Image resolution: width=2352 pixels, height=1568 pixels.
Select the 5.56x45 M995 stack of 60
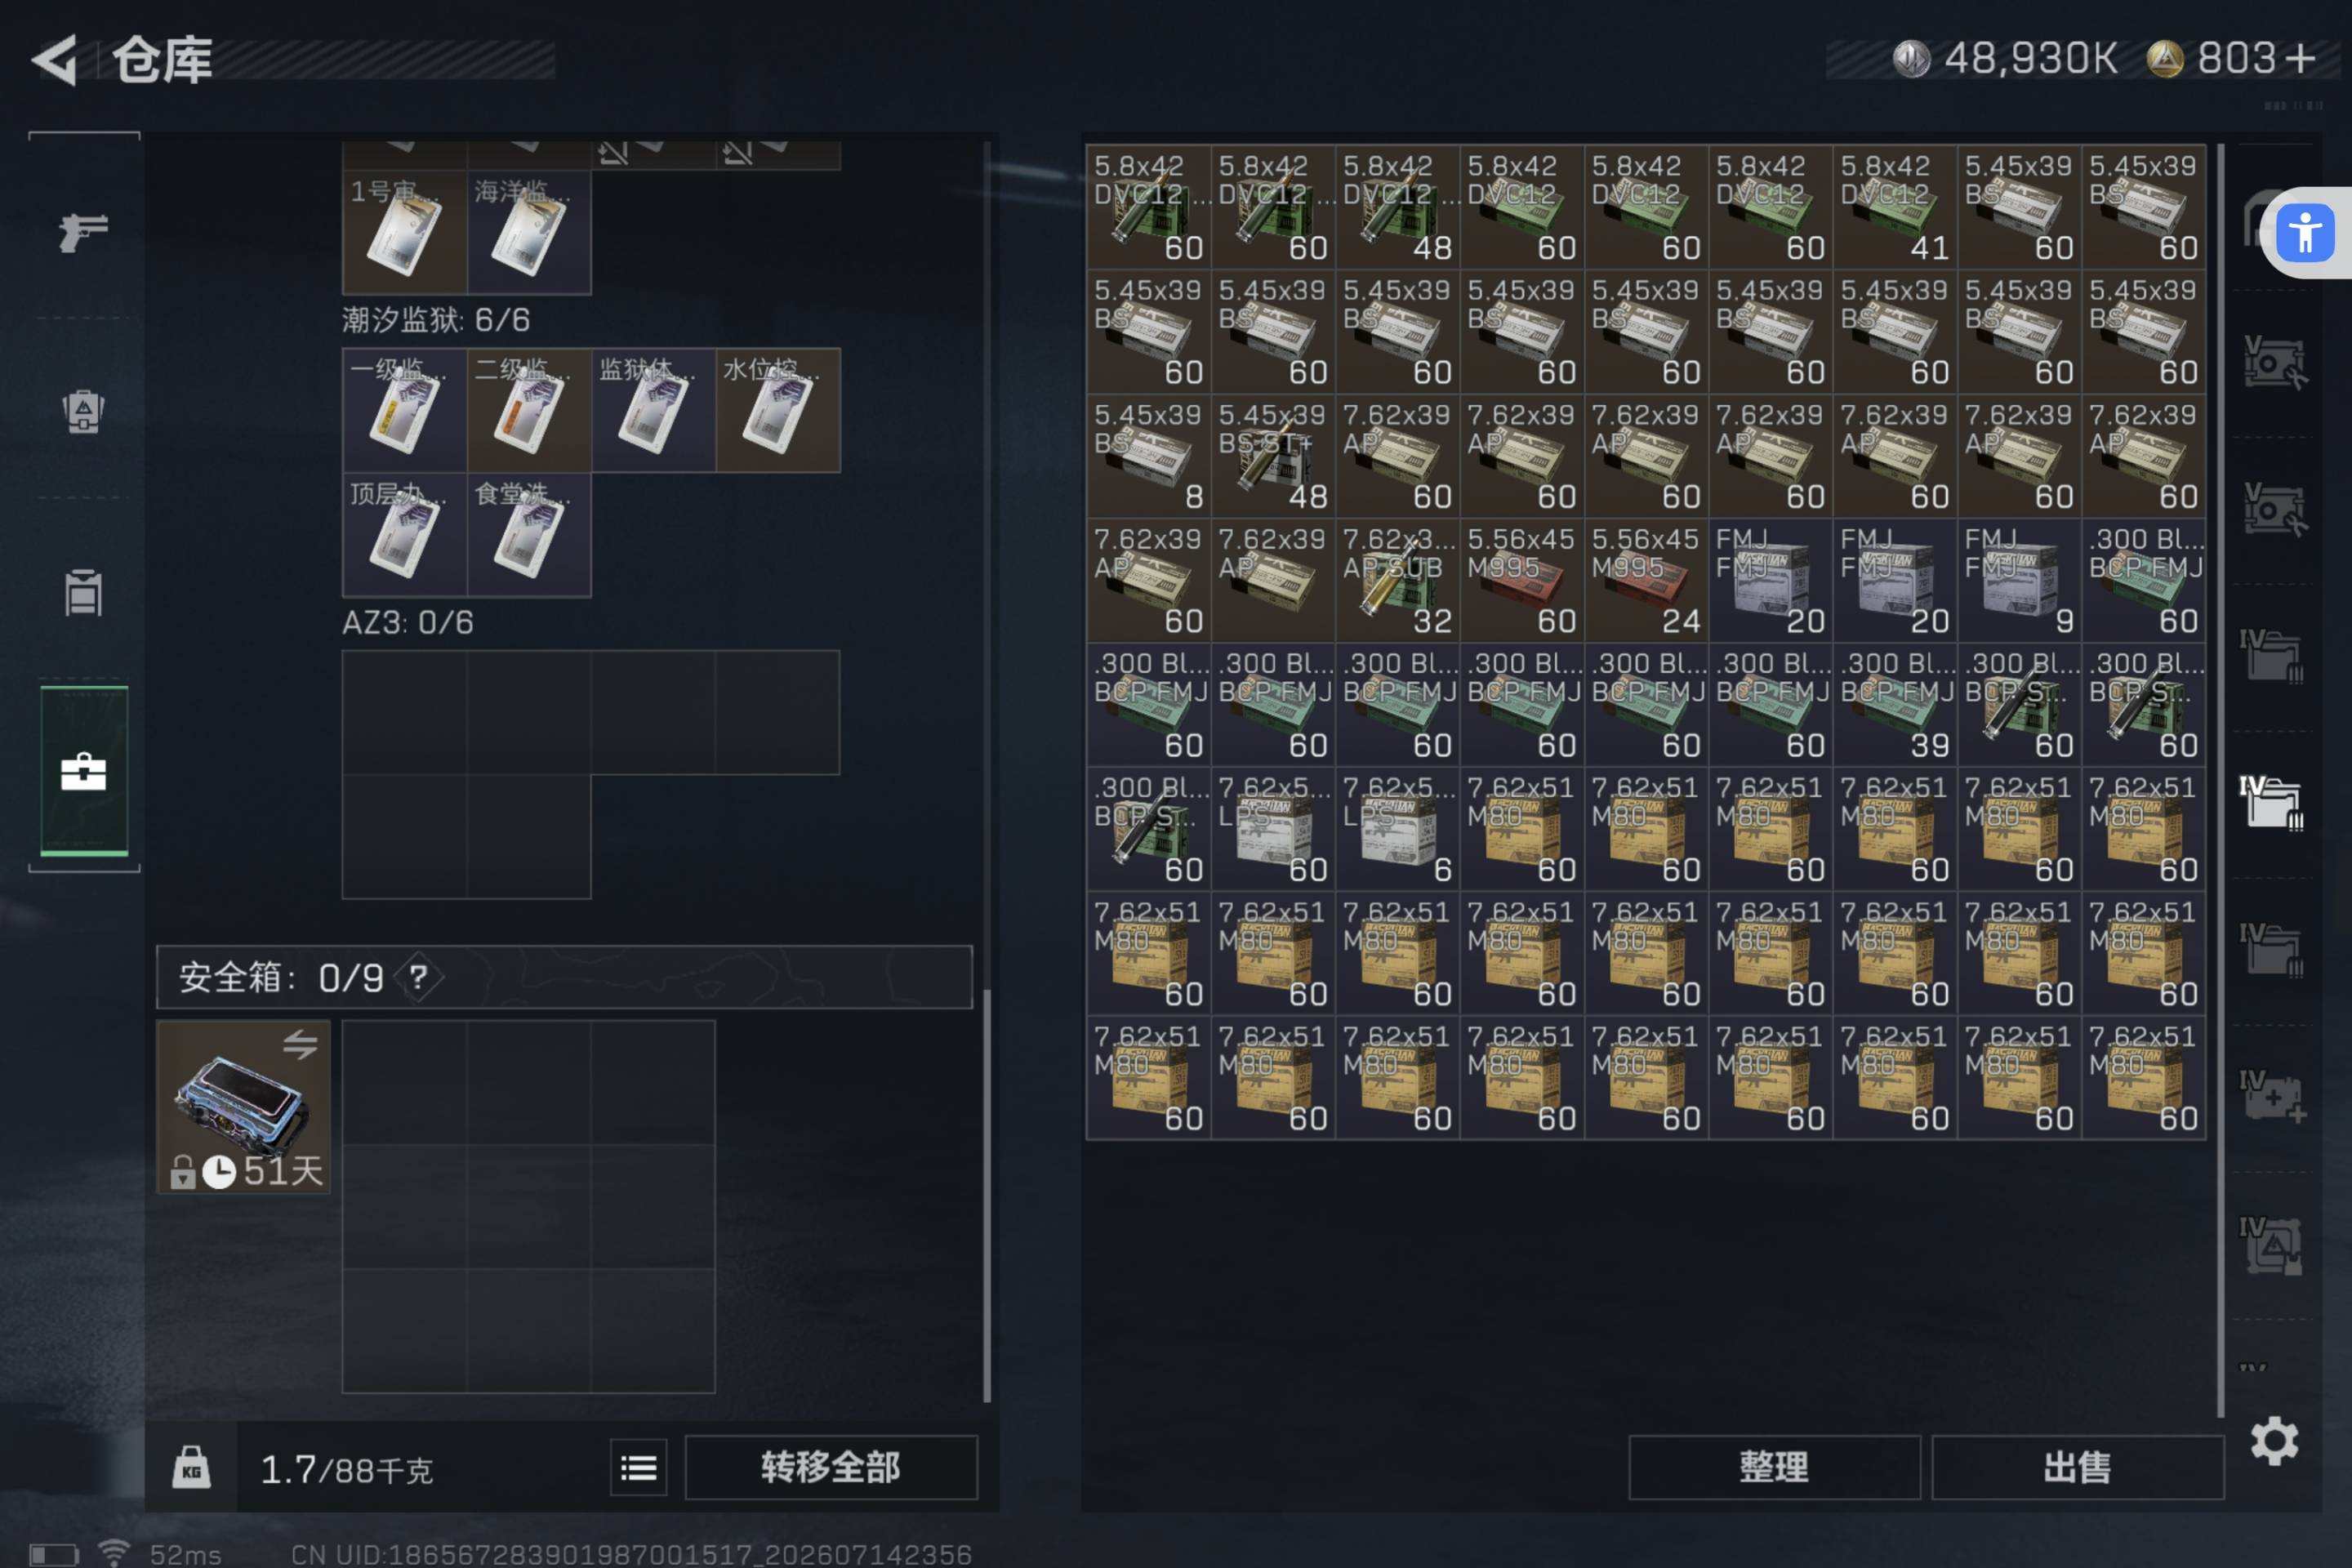pos(1522,580)
